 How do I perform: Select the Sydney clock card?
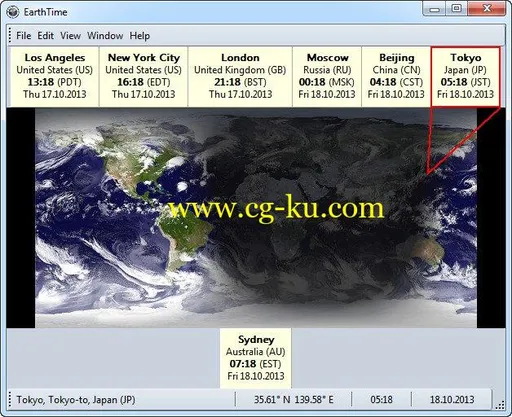pyautogui.click(x=256, y=358)
